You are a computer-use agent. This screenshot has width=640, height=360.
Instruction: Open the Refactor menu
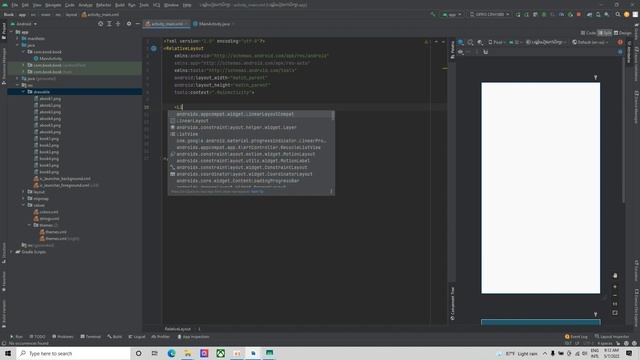pyautogui.click(x=103, y=5)
